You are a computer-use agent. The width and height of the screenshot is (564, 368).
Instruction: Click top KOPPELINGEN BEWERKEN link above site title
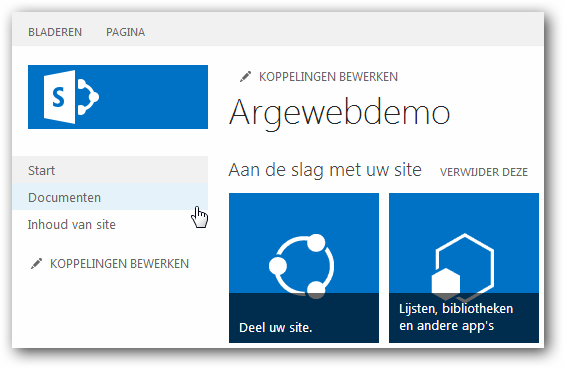click(x=328, y=77)
